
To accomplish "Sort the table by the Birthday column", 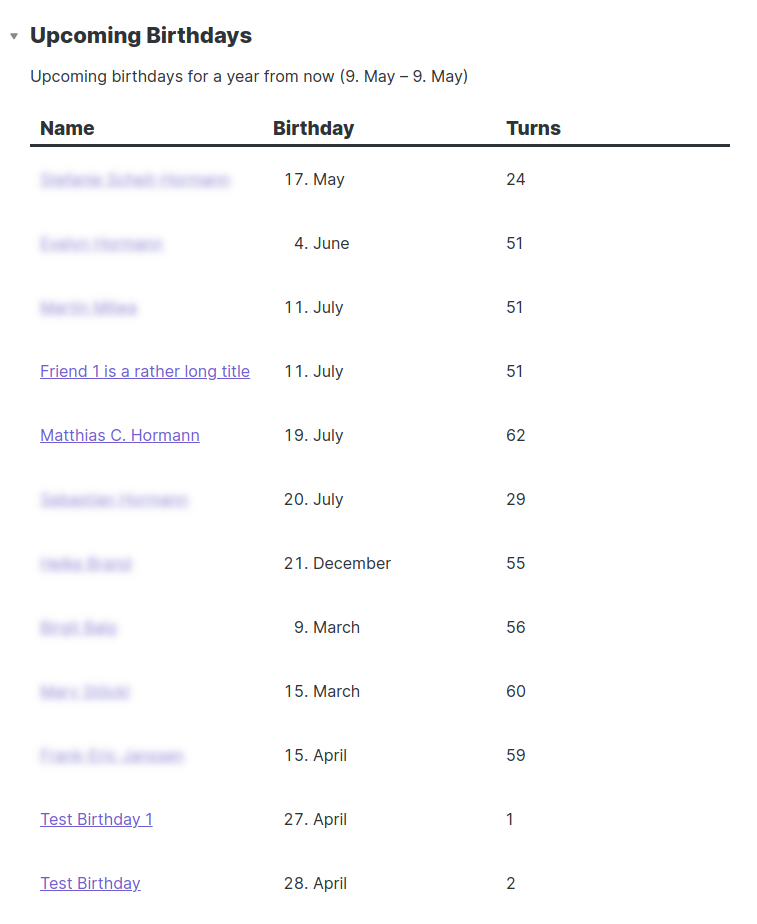I will click(313, 128).
